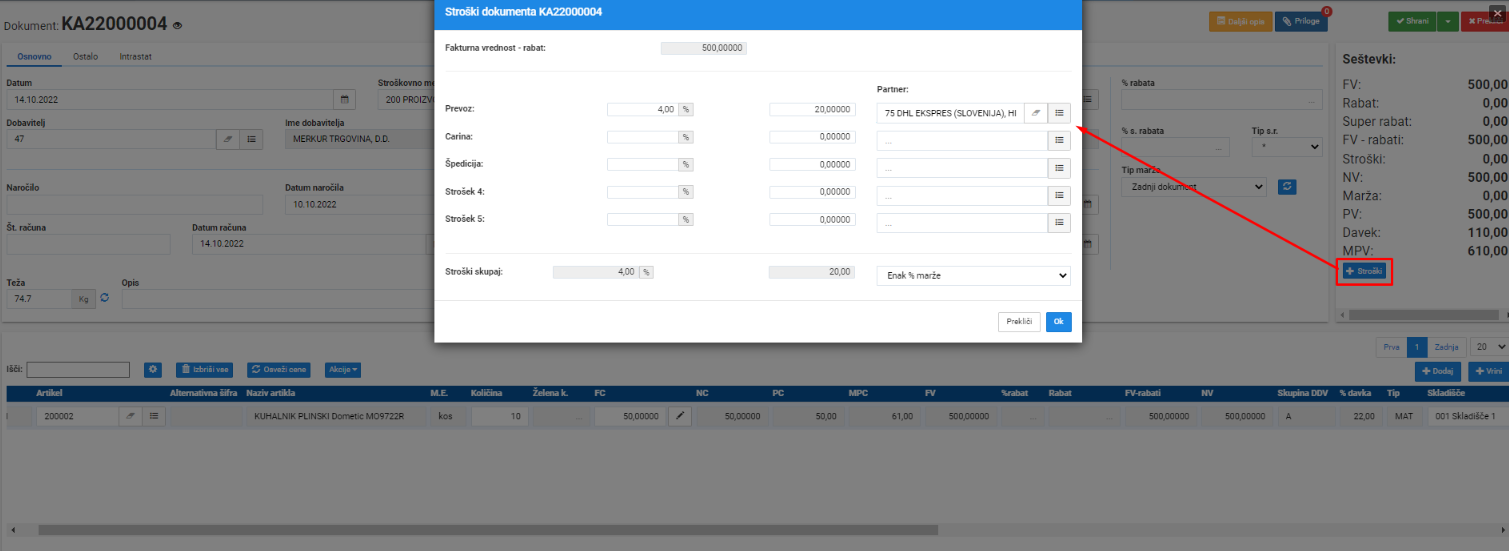Open article list for Artikel 200002
The width and height of the screenshot is (1509, 551).
click(x=154, y=416)
